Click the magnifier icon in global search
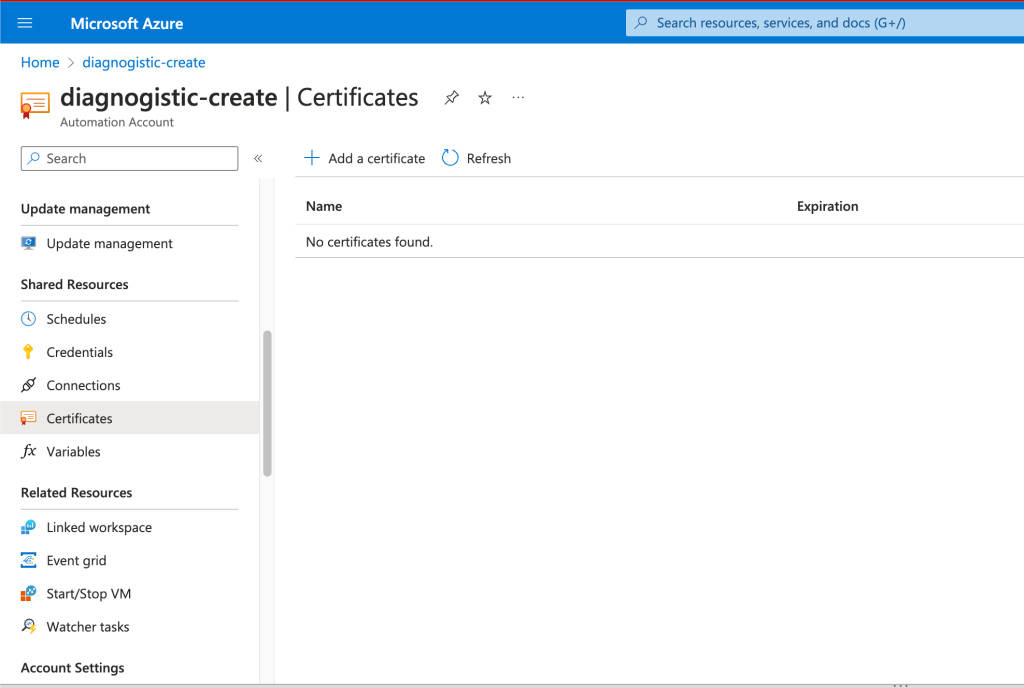This screenshot has width=1024, height=688. coord(641,23)
